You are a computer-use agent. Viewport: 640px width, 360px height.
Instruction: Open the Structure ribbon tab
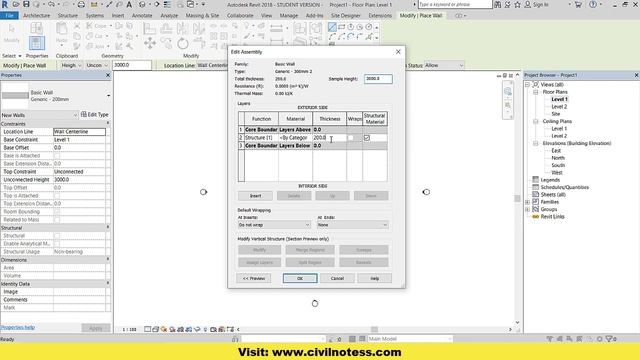click(68, 16)
